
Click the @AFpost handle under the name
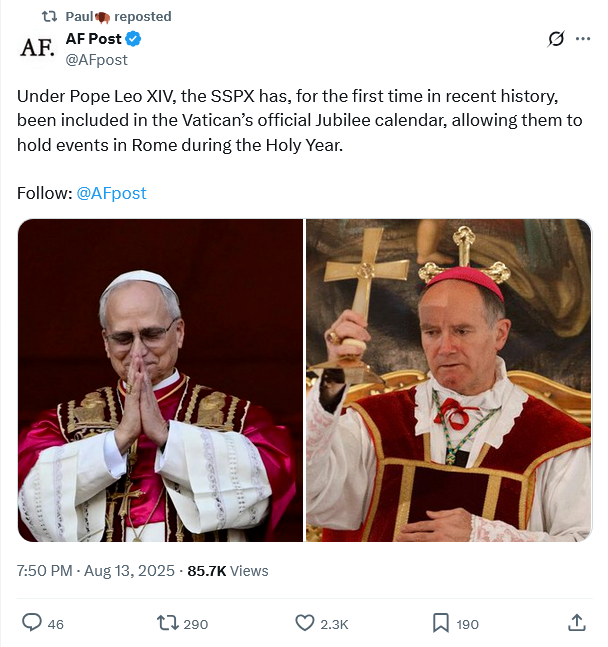pyautogui.click(x=96, y=59)
